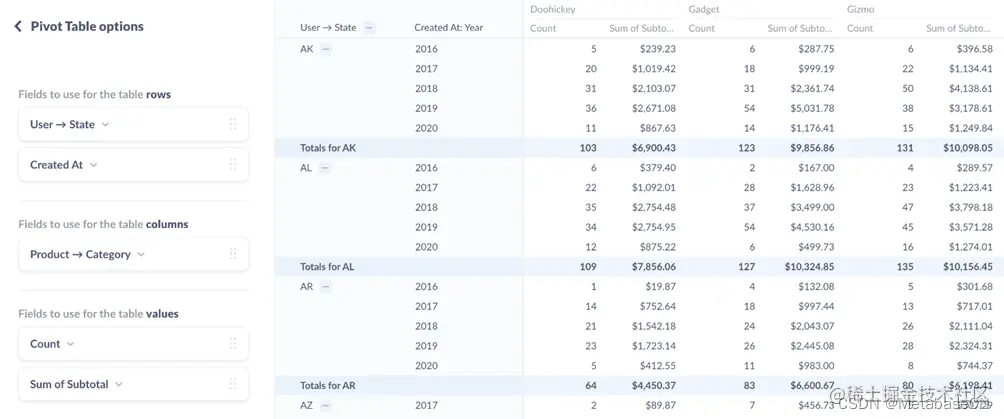1004x419 pixels.
Task: Open the User → State field dropdown
Action: (x=105, y=125)
